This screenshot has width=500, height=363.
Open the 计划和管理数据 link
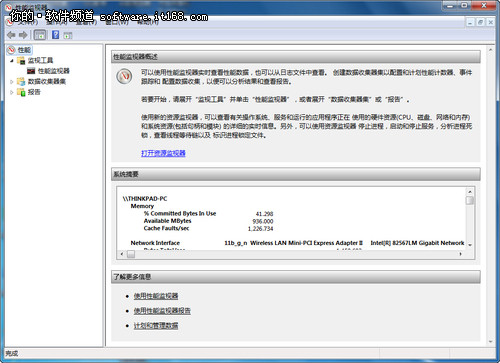point(156,325)
